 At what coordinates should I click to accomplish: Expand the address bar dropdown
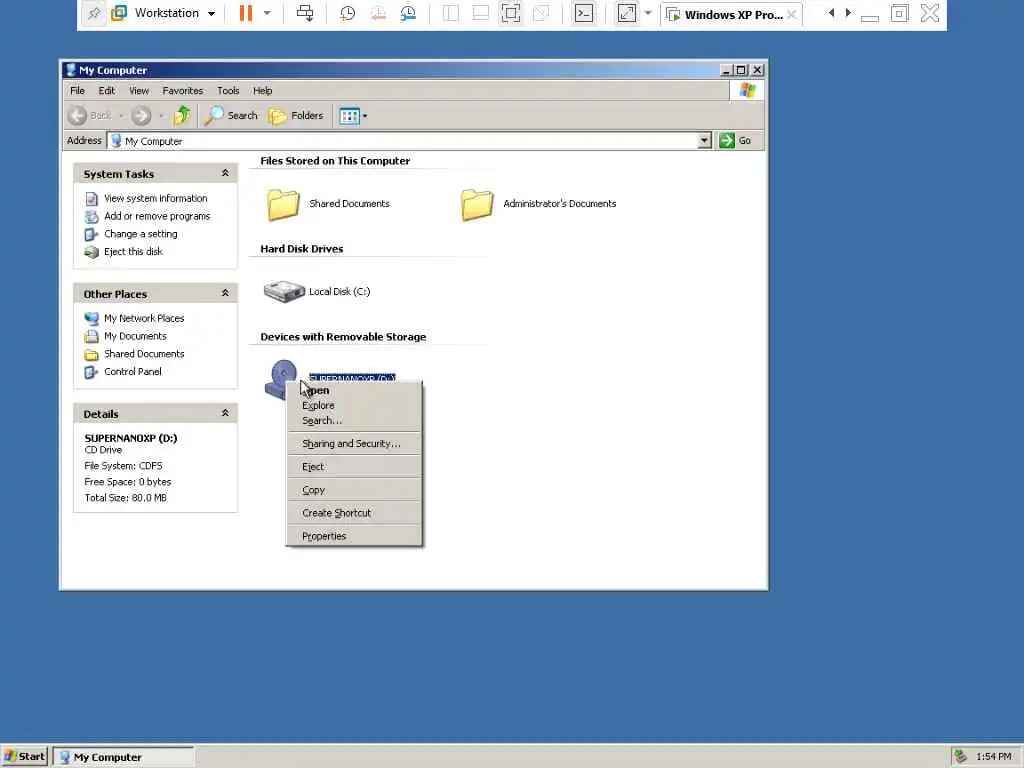click(704, 140)
